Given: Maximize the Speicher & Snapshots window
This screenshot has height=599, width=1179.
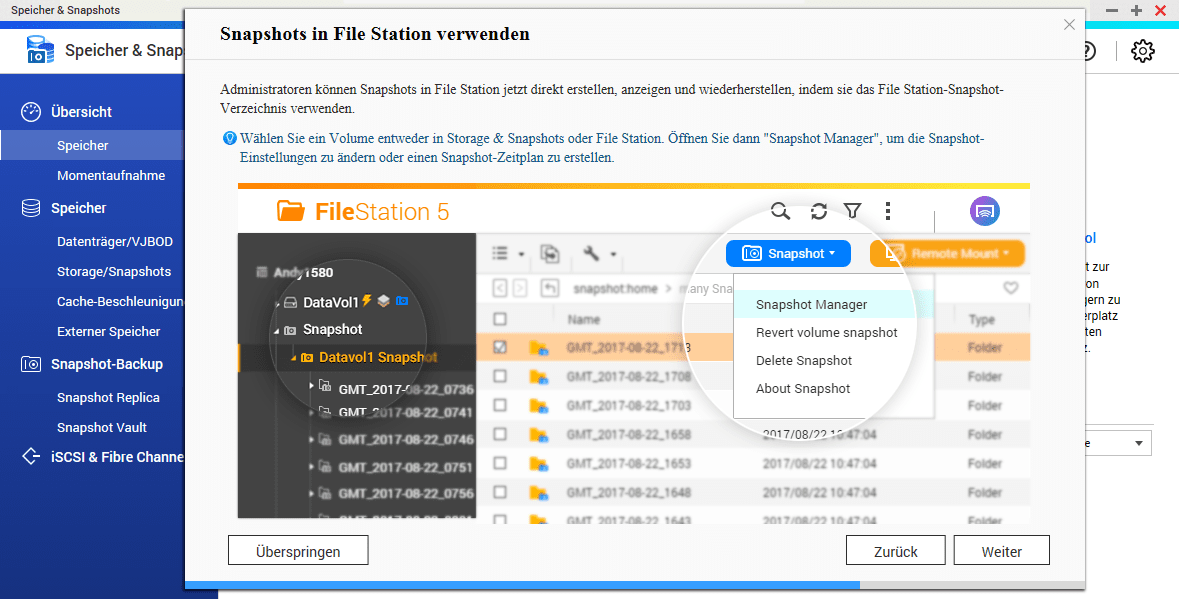Looking at the screenshot, I should (1136, 11).
